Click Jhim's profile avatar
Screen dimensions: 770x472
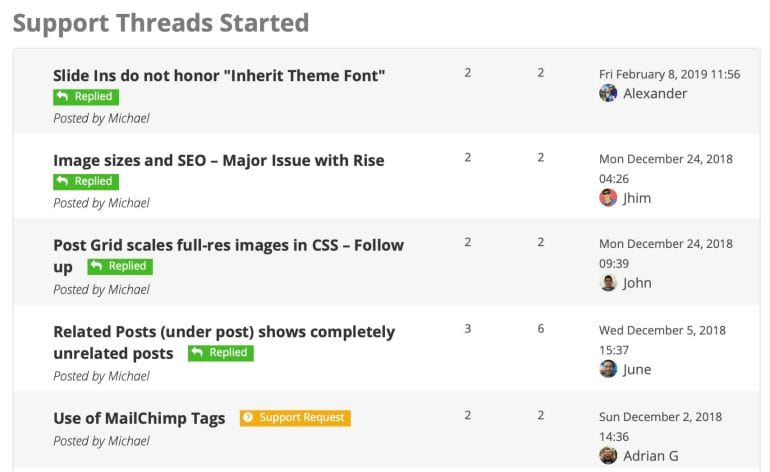pos(608,197)
